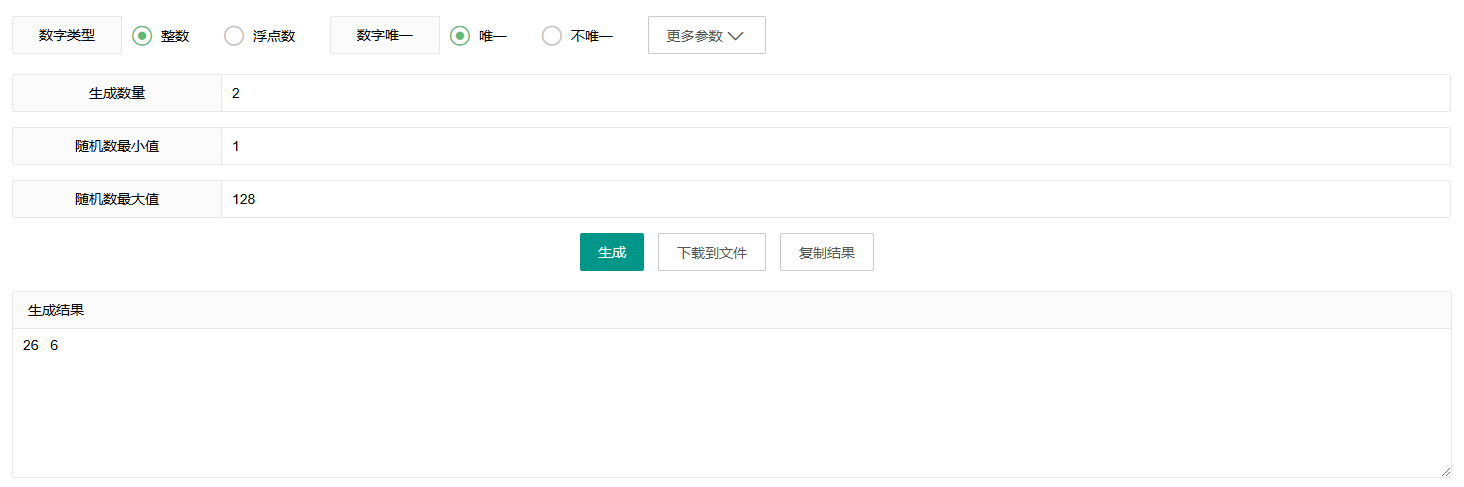
Task: Click the 随机数最大值 label
Action: point(117,199)
